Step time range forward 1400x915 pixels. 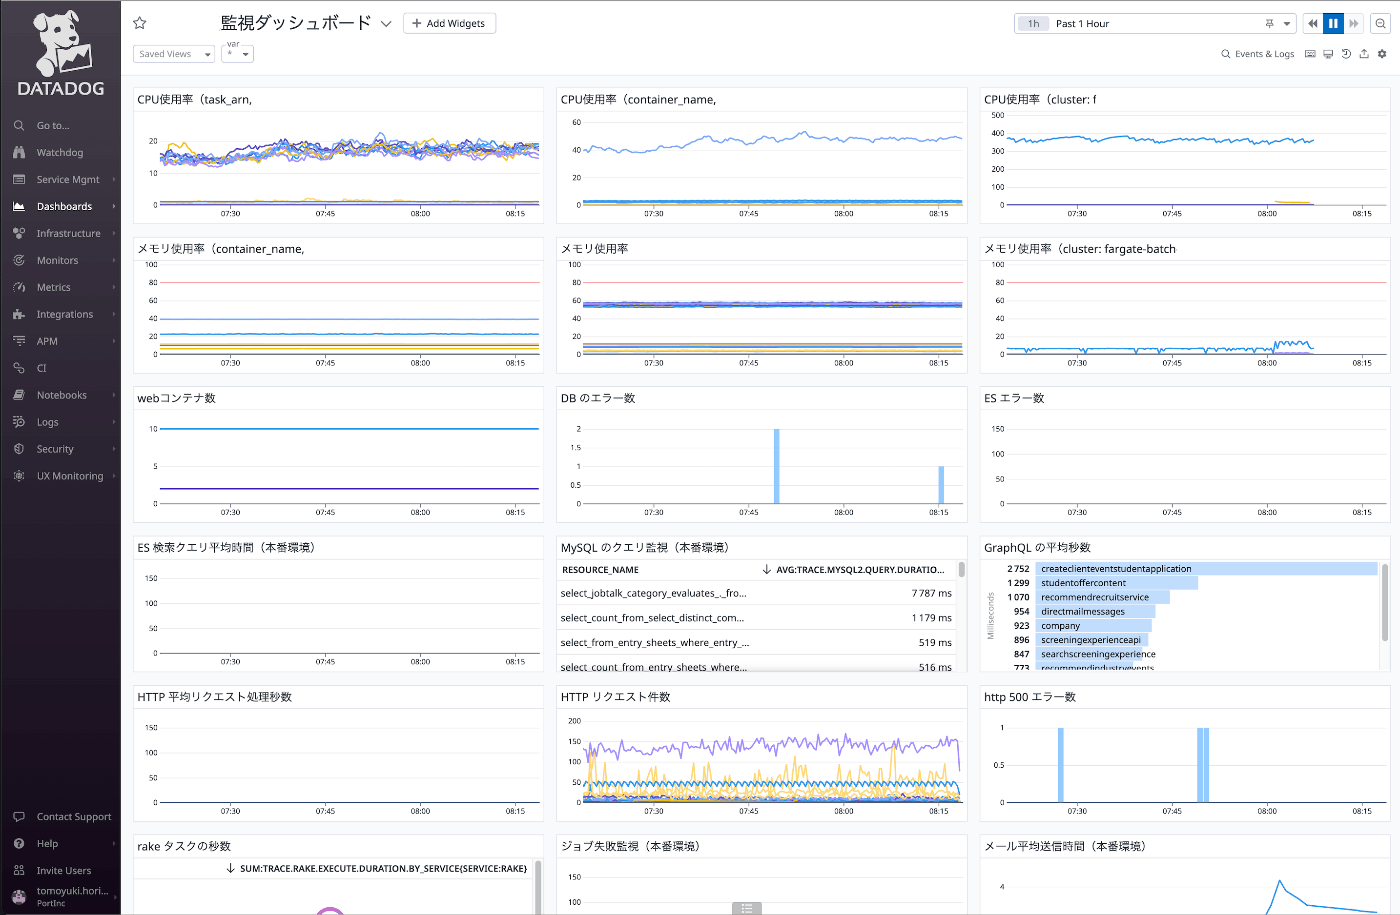coord(1354,24)
